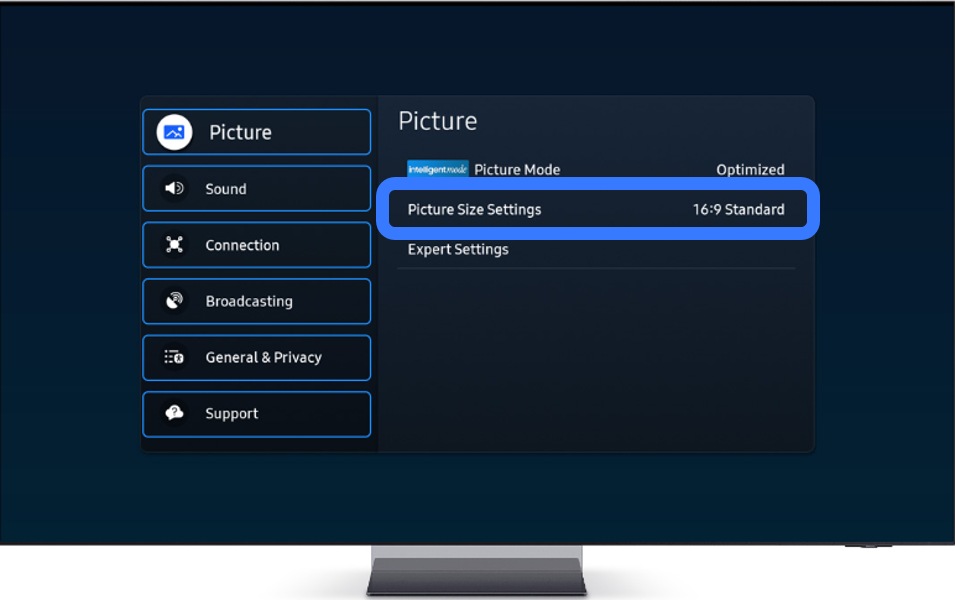955x600 pixels.
Task: Open Picture Size Settings
Action: click(x=474, y=210)
